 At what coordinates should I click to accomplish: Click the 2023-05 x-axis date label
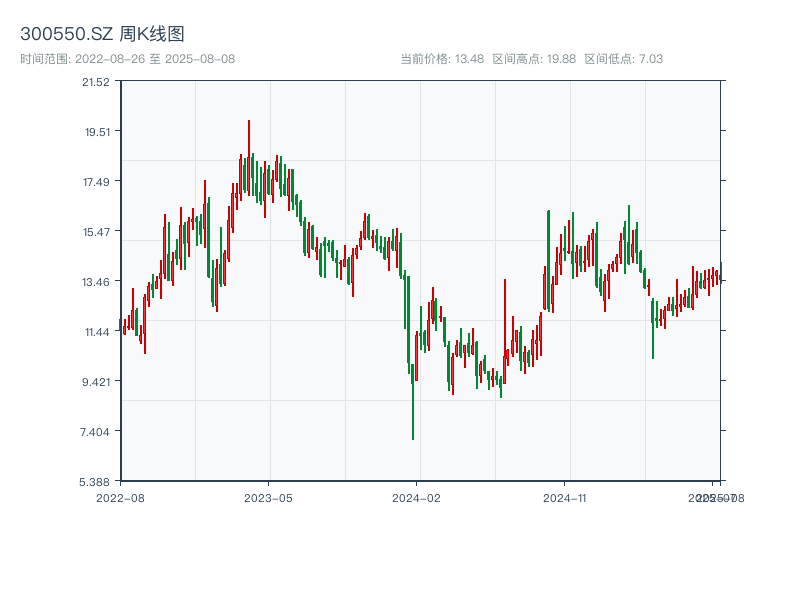[x=268, y=497]
